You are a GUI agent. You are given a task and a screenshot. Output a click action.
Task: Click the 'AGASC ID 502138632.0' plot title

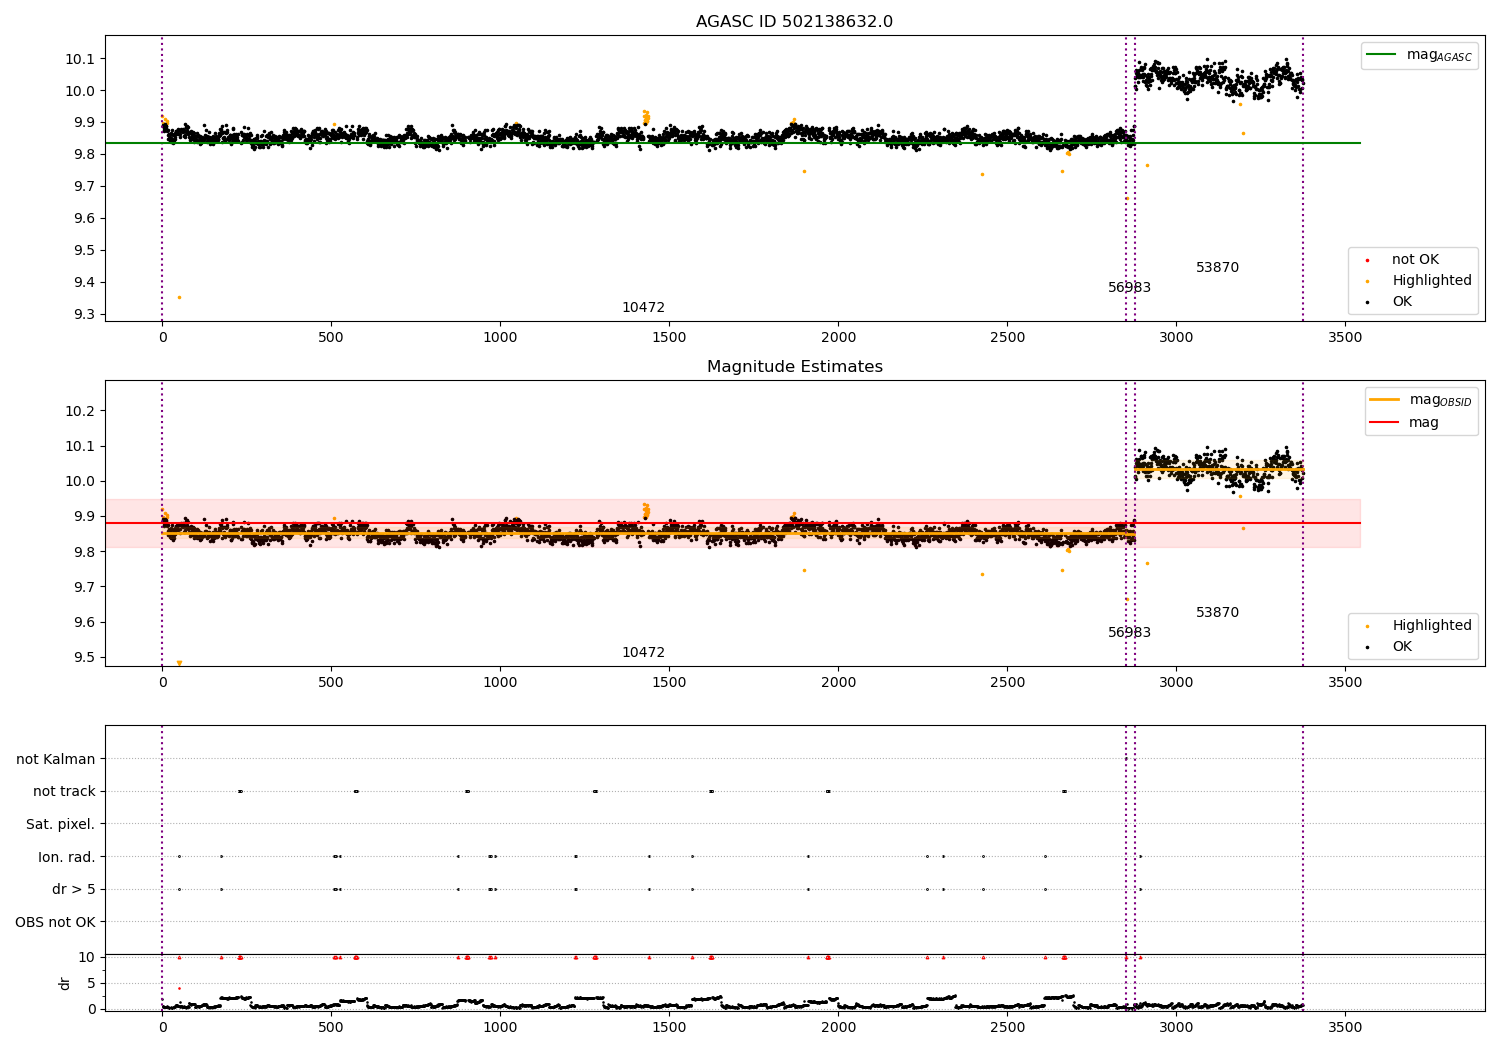[794, 22]
